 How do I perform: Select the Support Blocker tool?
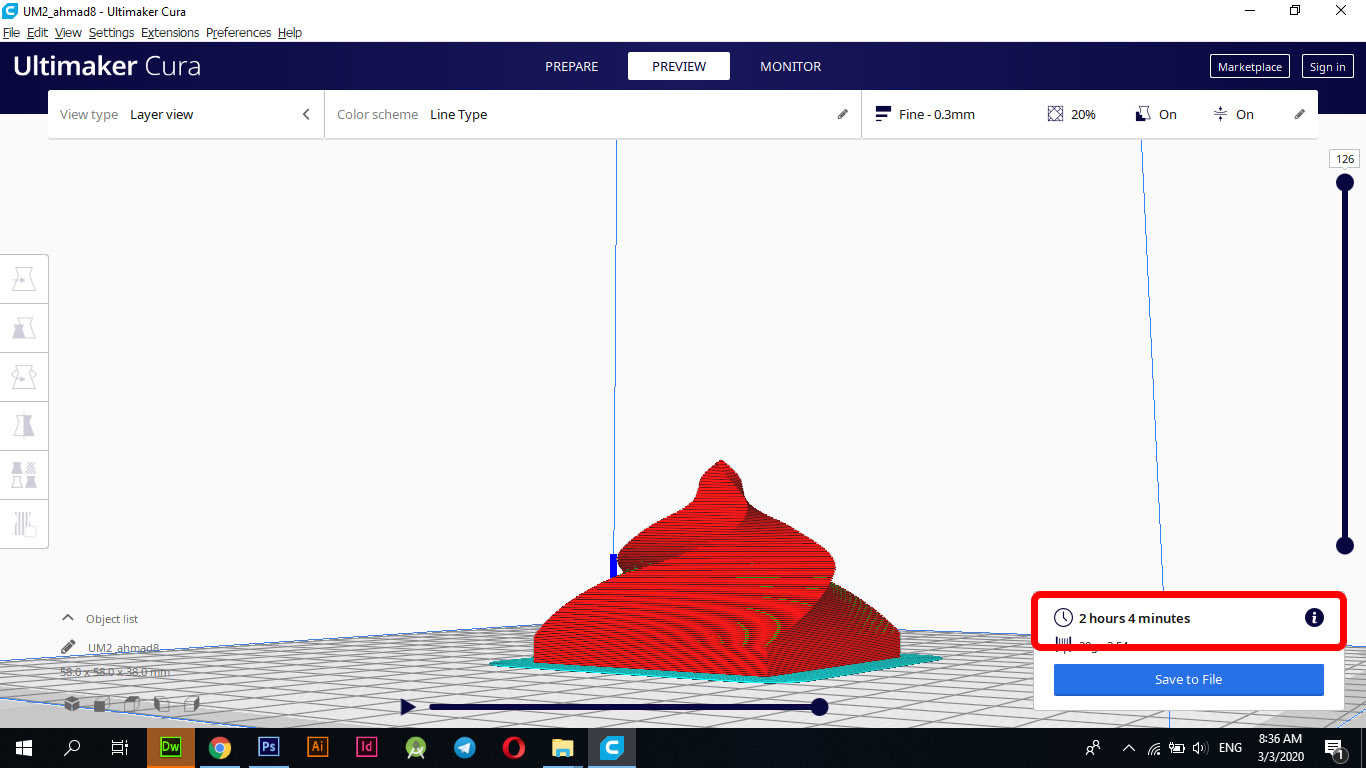24,523
